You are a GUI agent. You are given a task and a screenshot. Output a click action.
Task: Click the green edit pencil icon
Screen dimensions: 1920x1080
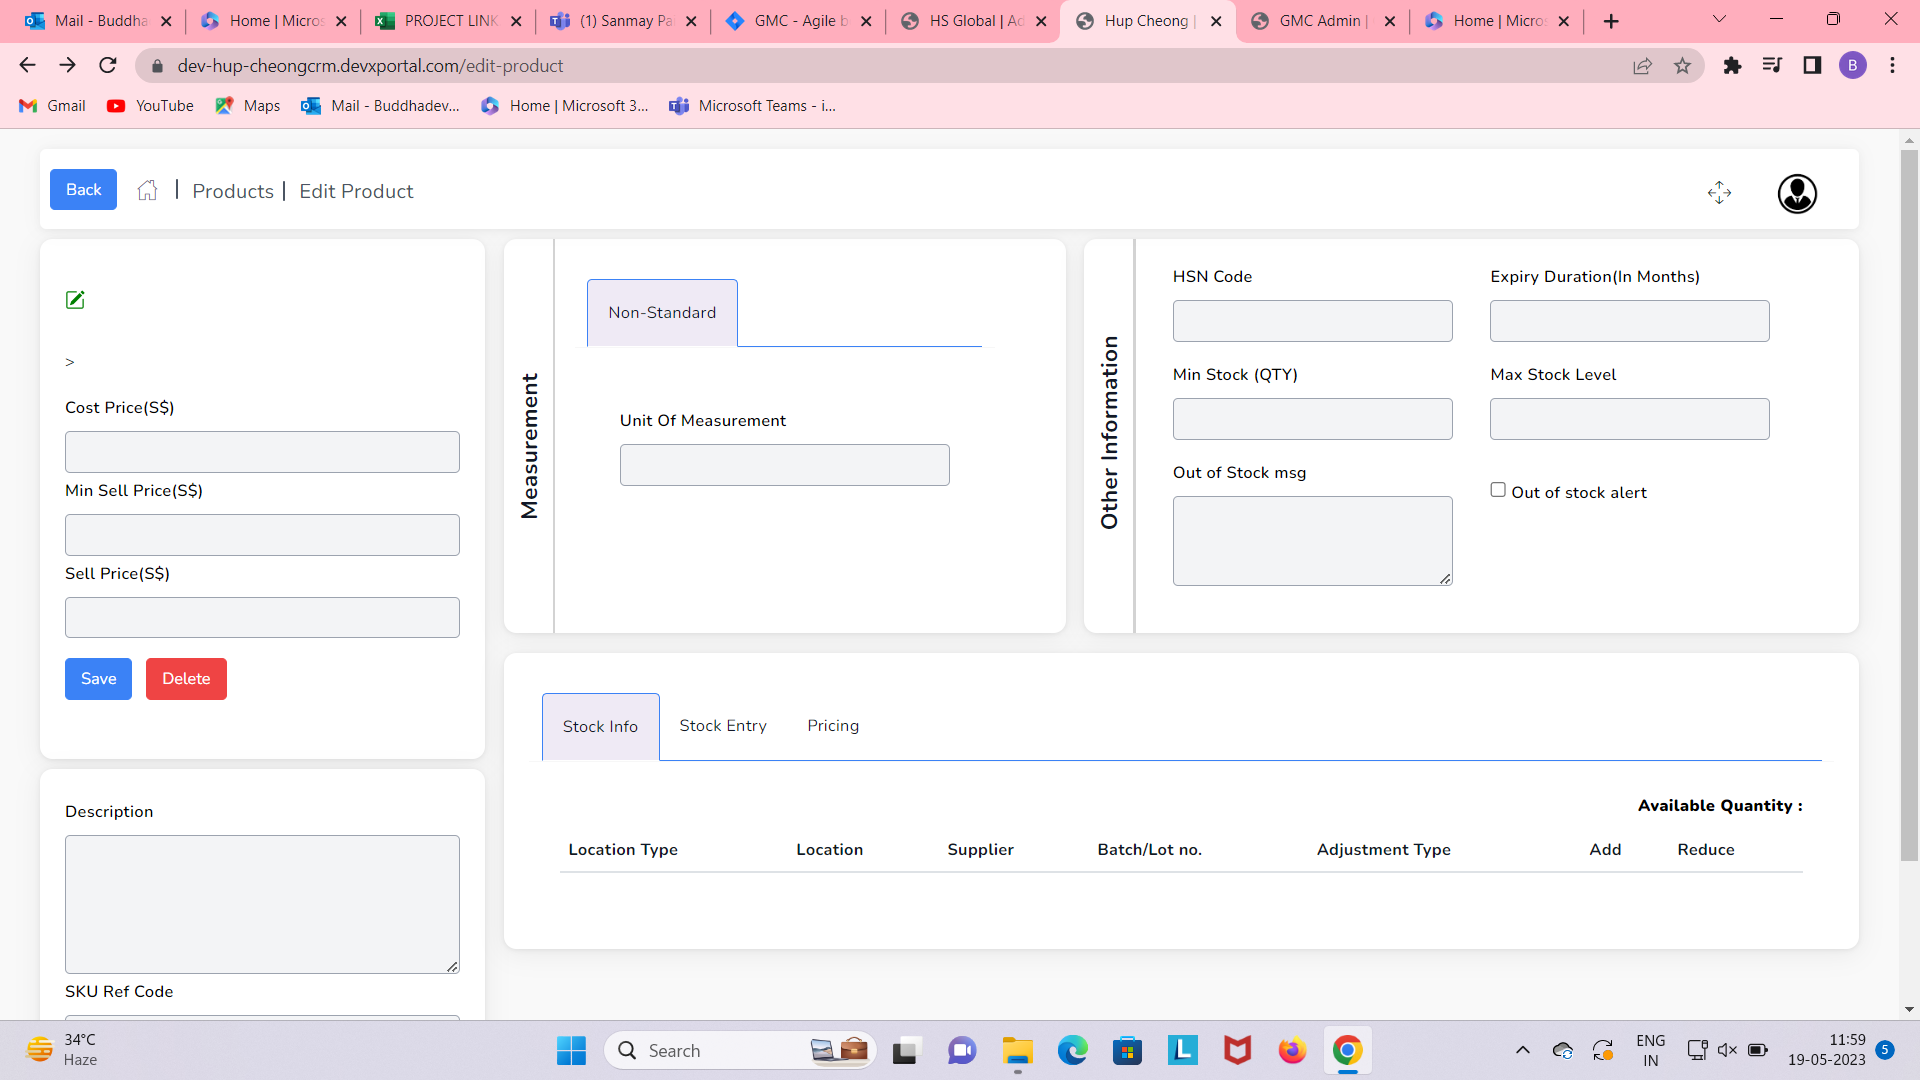tap(75, 300)
